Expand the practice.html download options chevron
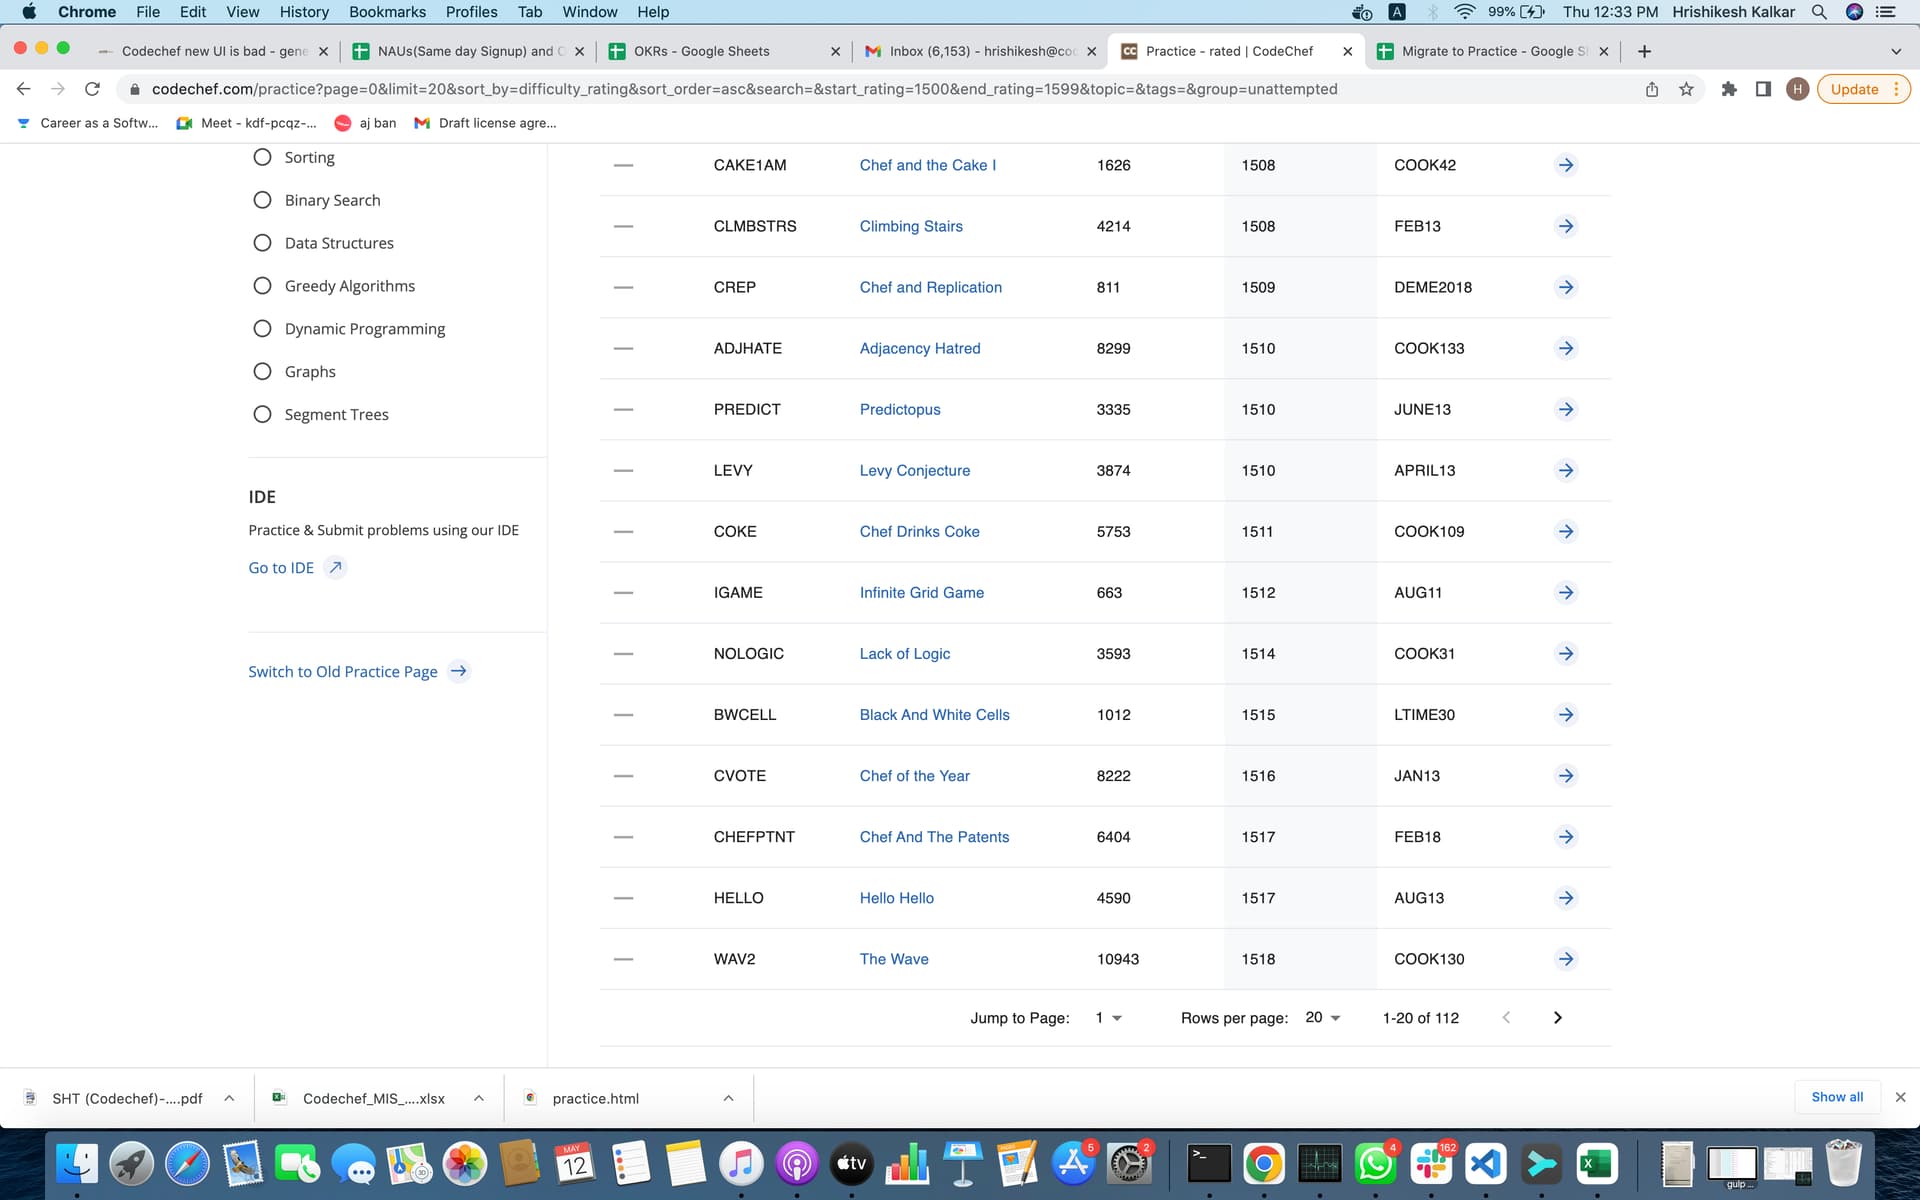 (728, 1098)
